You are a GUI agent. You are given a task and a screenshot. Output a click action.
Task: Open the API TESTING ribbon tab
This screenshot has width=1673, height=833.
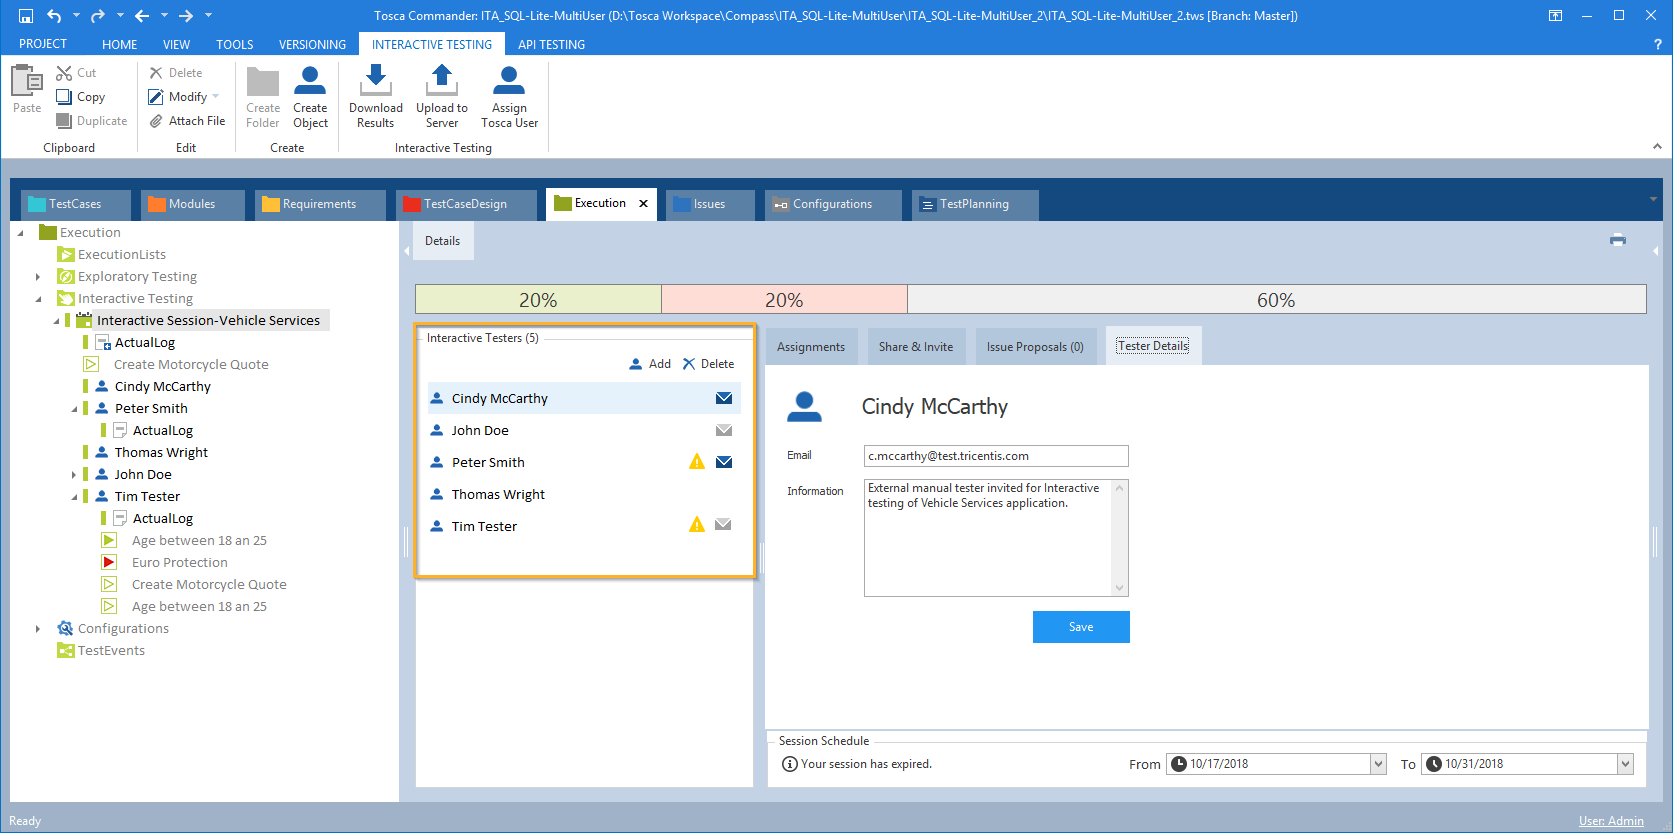pyautogui.click(x=551, y=45)
